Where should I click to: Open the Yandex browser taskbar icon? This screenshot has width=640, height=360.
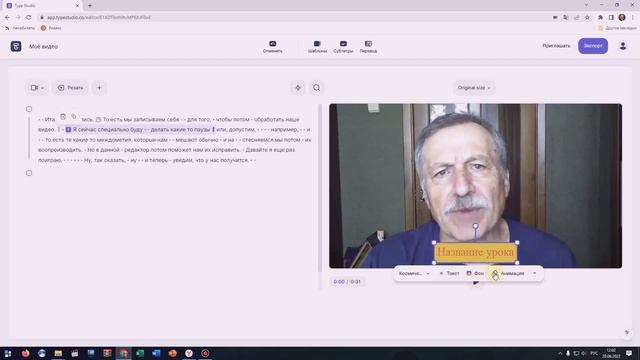[189, 353]
